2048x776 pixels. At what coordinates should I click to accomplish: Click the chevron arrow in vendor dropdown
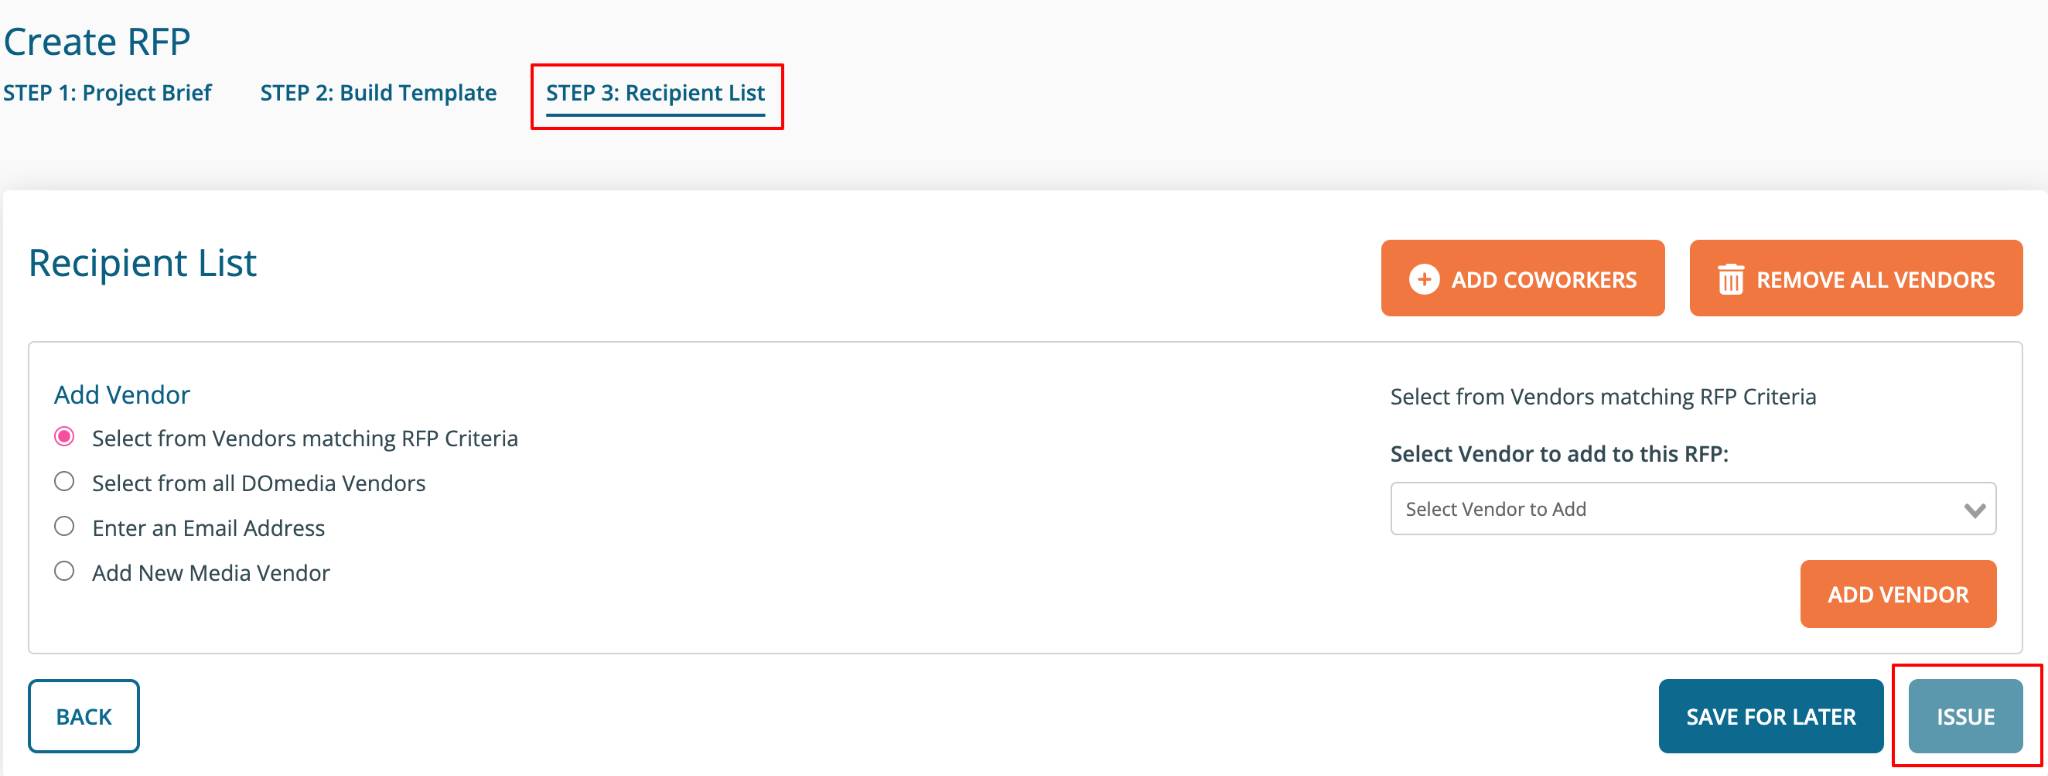tap(1974, 510)
